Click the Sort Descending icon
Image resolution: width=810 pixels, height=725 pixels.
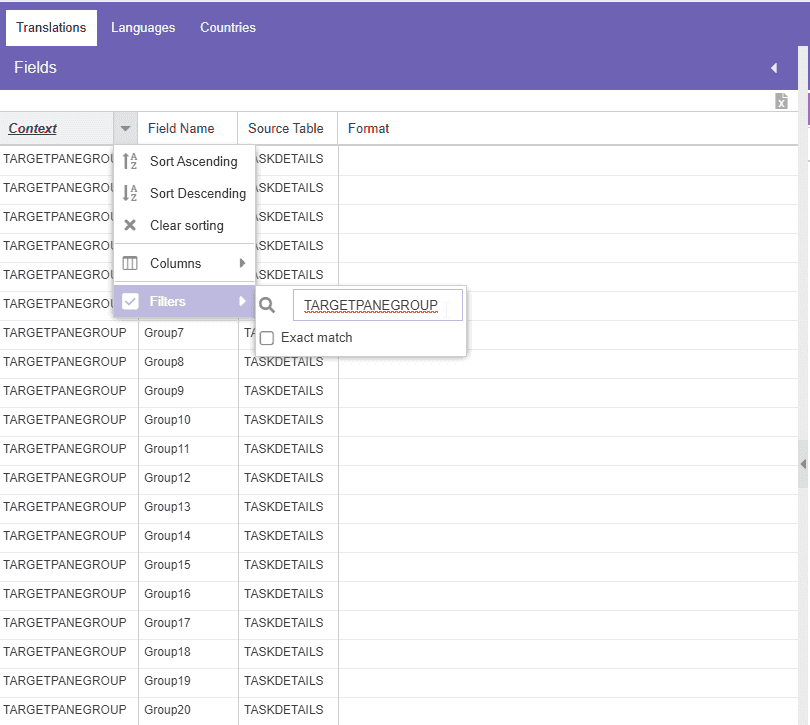(130, 193)
